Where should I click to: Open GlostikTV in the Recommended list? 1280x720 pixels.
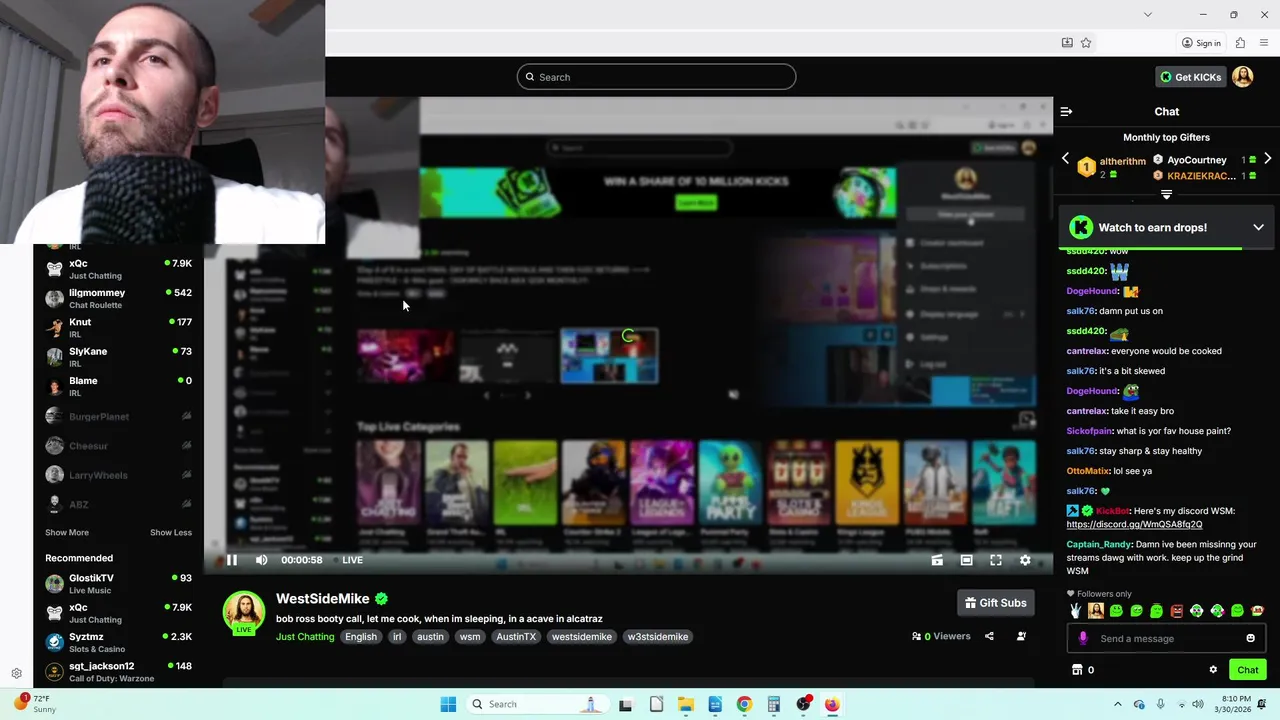118,584
